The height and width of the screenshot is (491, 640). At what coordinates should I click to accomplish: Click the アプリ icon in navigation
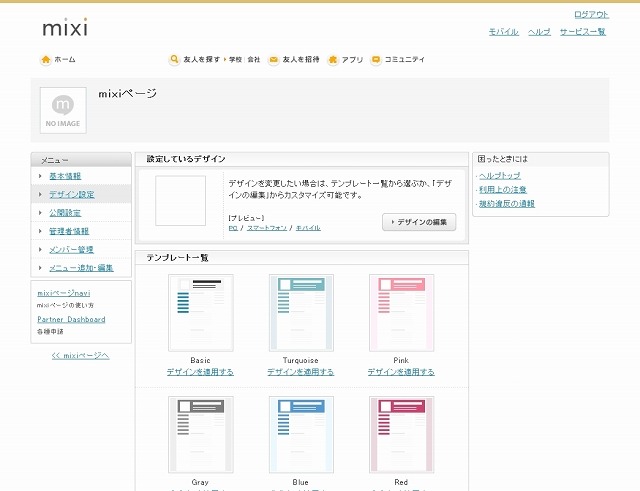click(x=333, y=60)
